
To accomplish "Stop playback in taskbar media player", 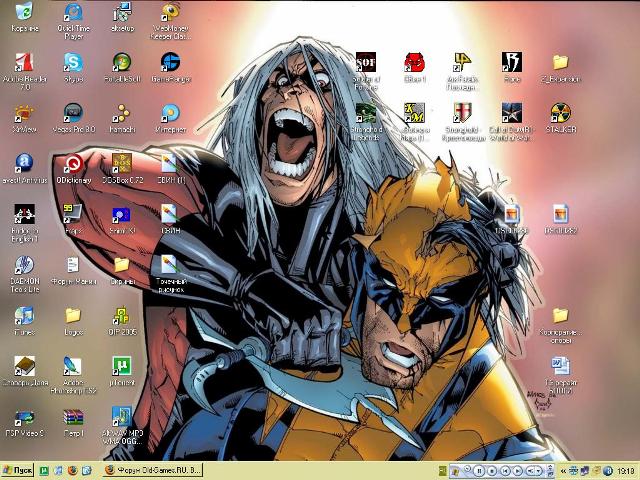I will (492, 471).
